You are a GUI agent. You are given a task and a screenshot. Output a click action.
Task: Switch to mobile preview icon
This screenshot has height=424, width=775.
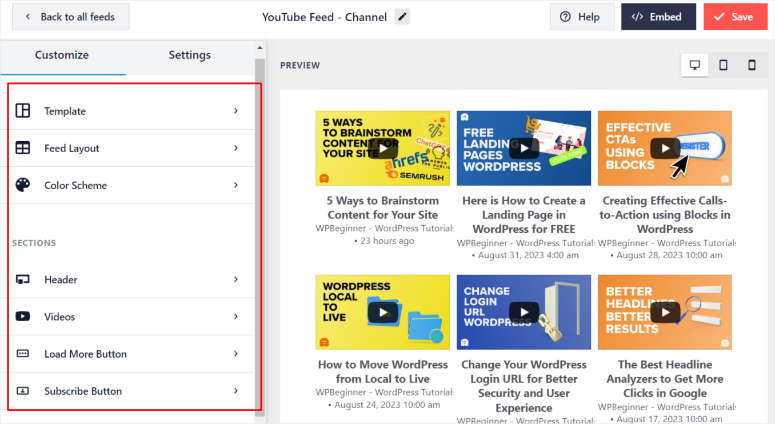point(752,65)
